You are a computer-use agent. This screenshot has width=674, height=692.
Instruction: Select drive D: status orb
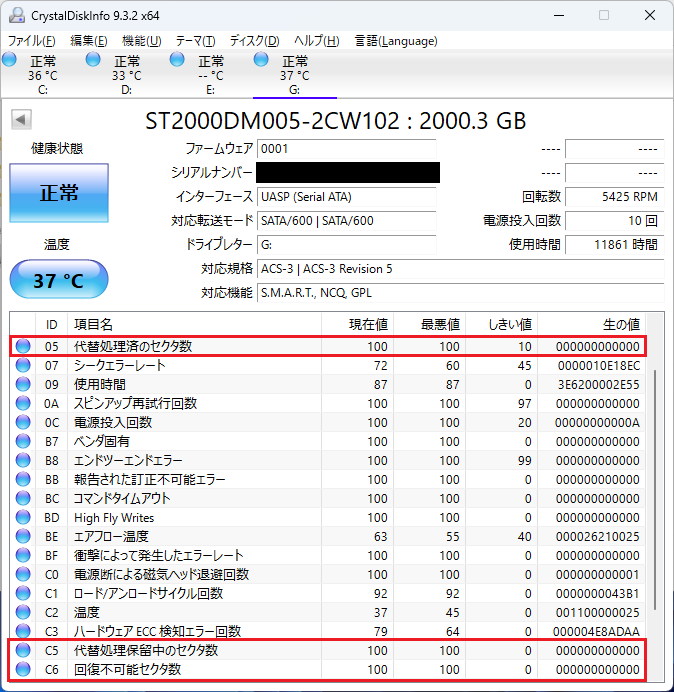click(x=93, y=59)
